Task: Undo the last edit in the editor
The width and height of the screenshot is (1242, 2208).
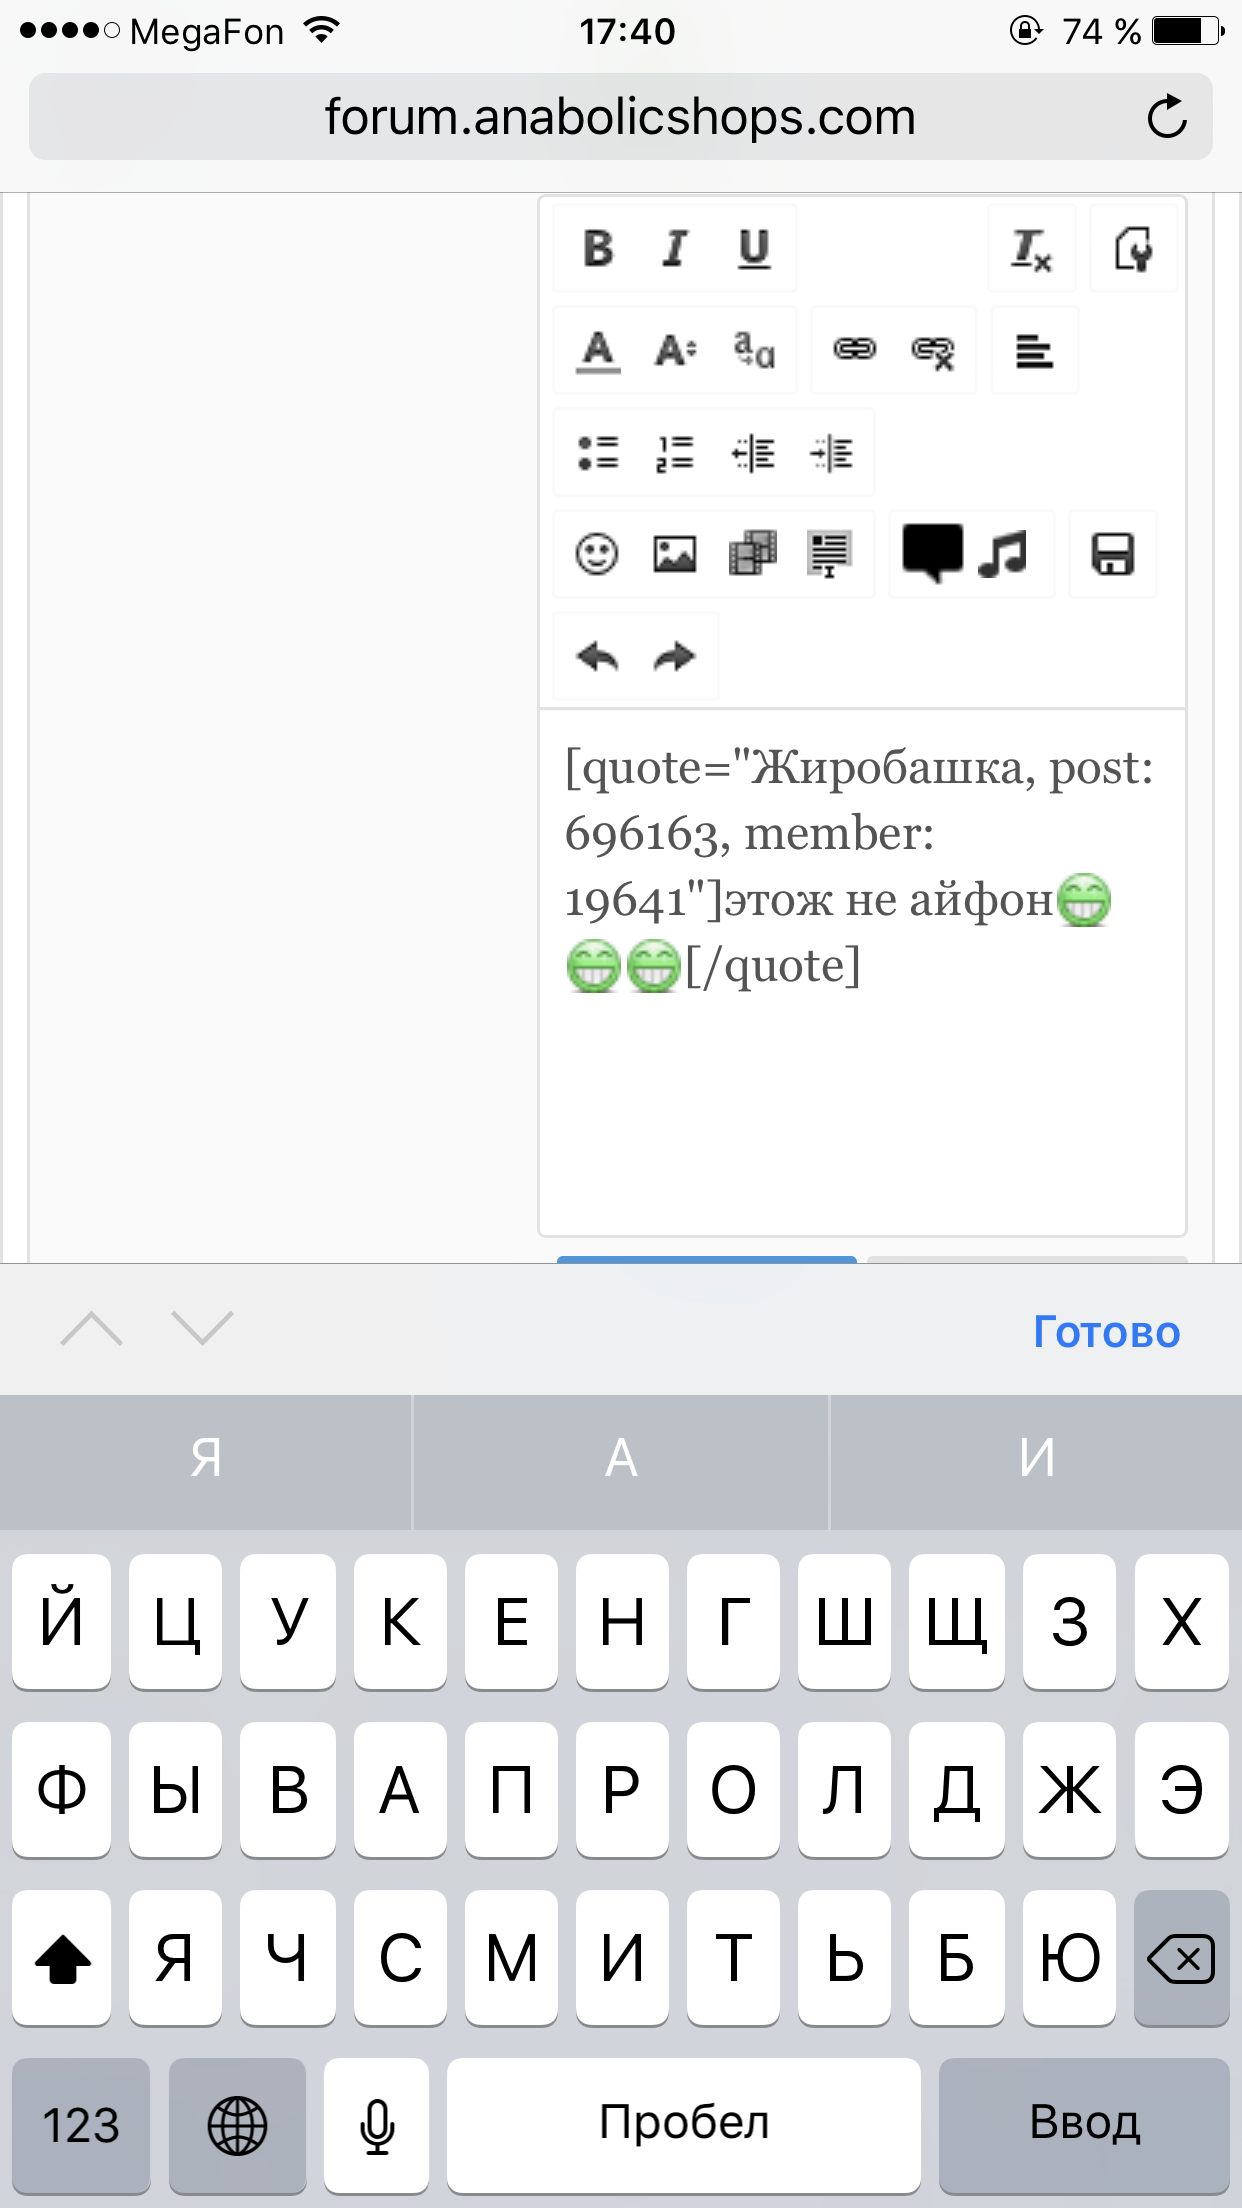Action: 598,657
